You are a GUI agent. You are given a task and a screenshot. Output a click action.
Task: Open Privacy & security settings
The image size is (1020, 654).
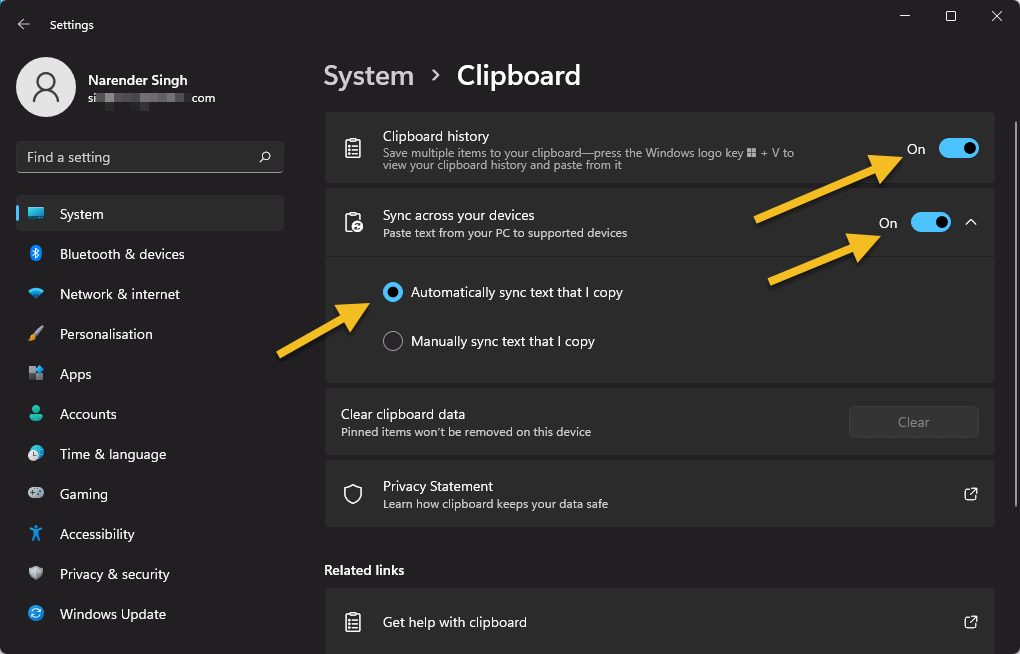click(150, 573)
